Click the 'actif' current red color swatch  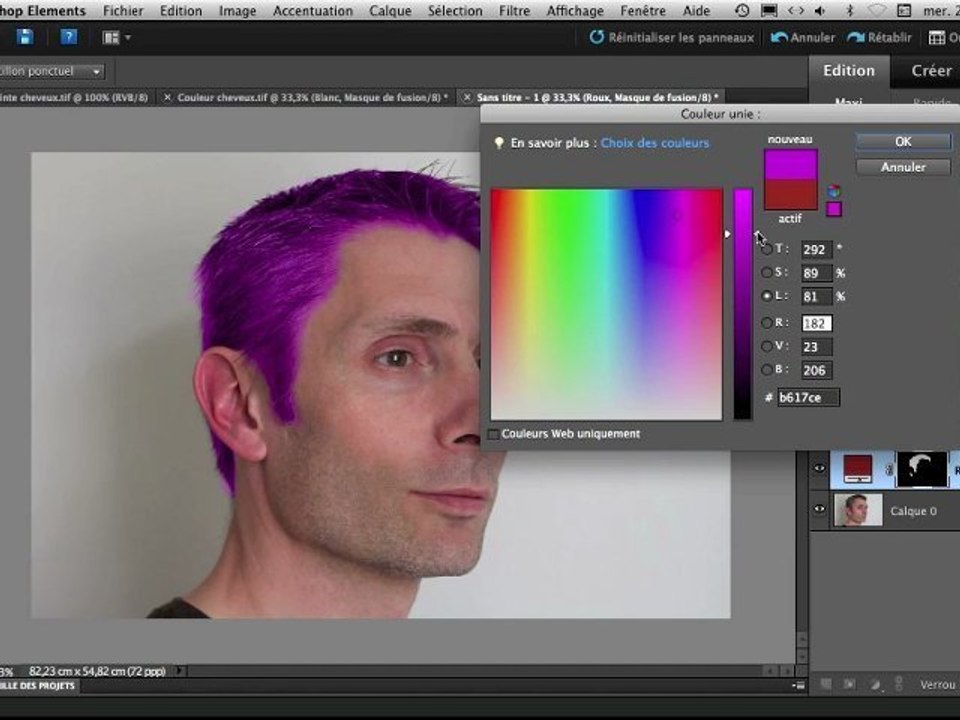pos(790,195)
